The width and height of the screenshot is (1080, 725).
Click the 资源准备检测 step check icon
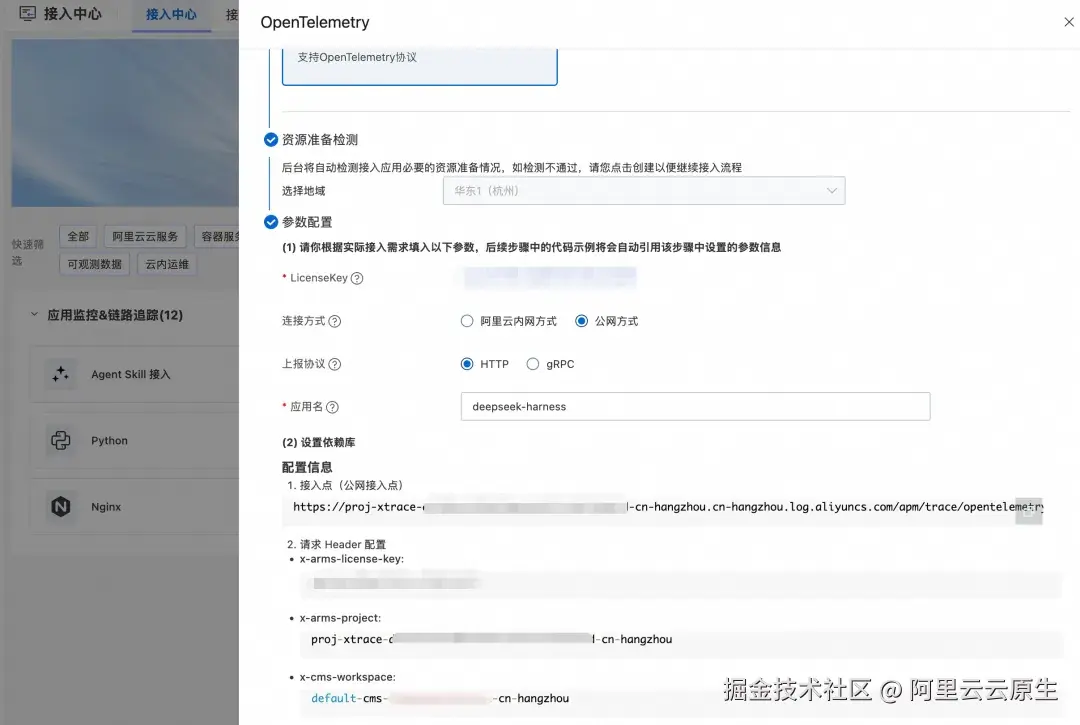point(271,140)
